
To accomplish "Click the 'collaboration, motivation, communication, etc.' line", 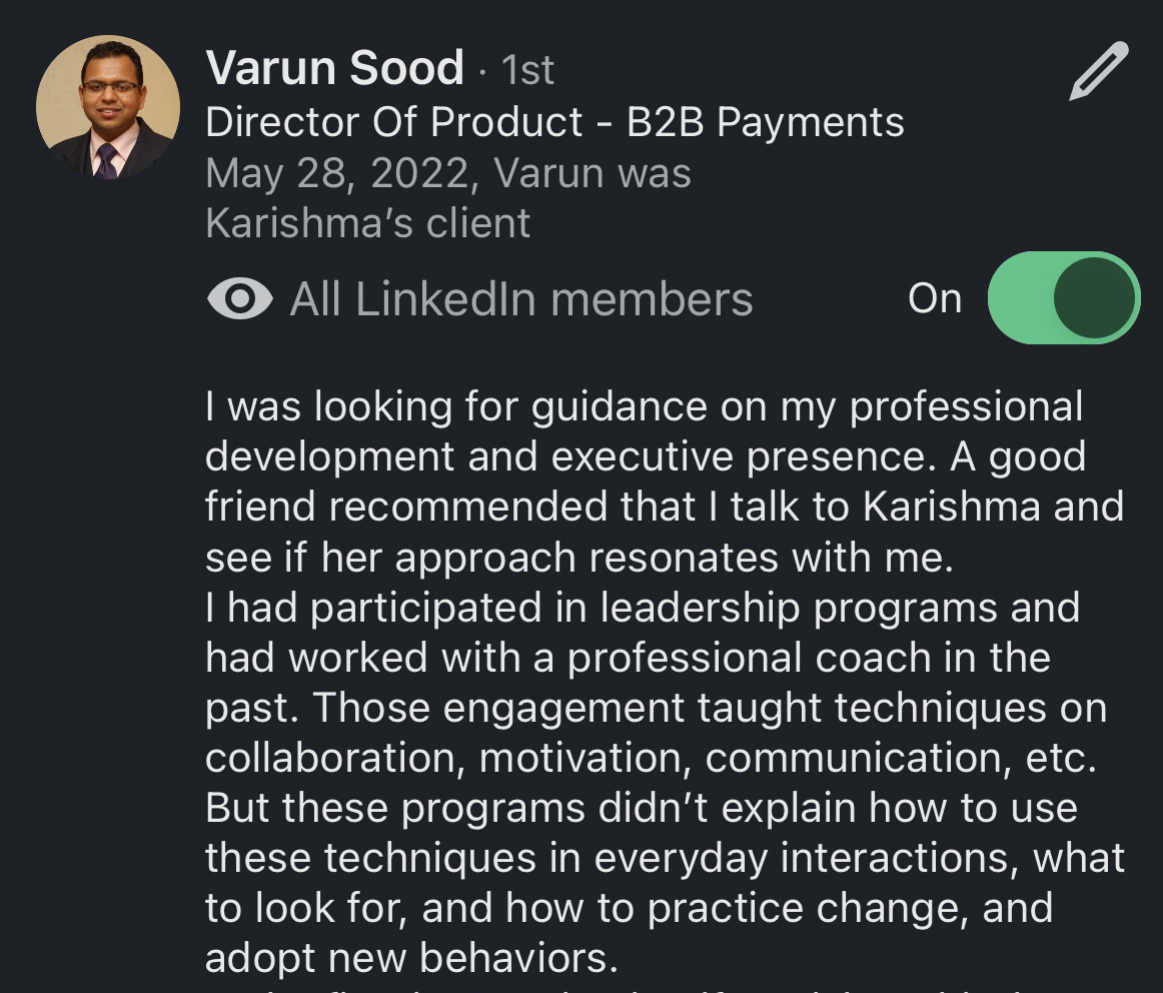I will coord(650,758).
